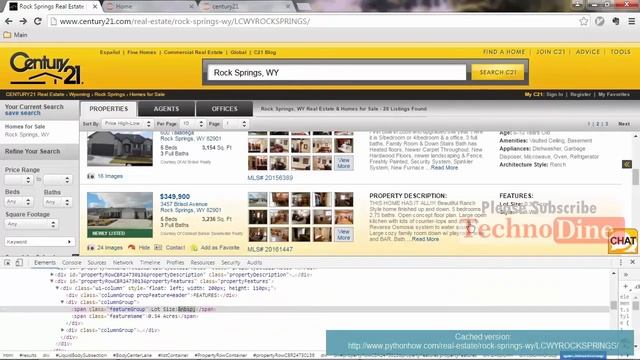Activate the DevTools inspect element icon

(x=7, y=262)
